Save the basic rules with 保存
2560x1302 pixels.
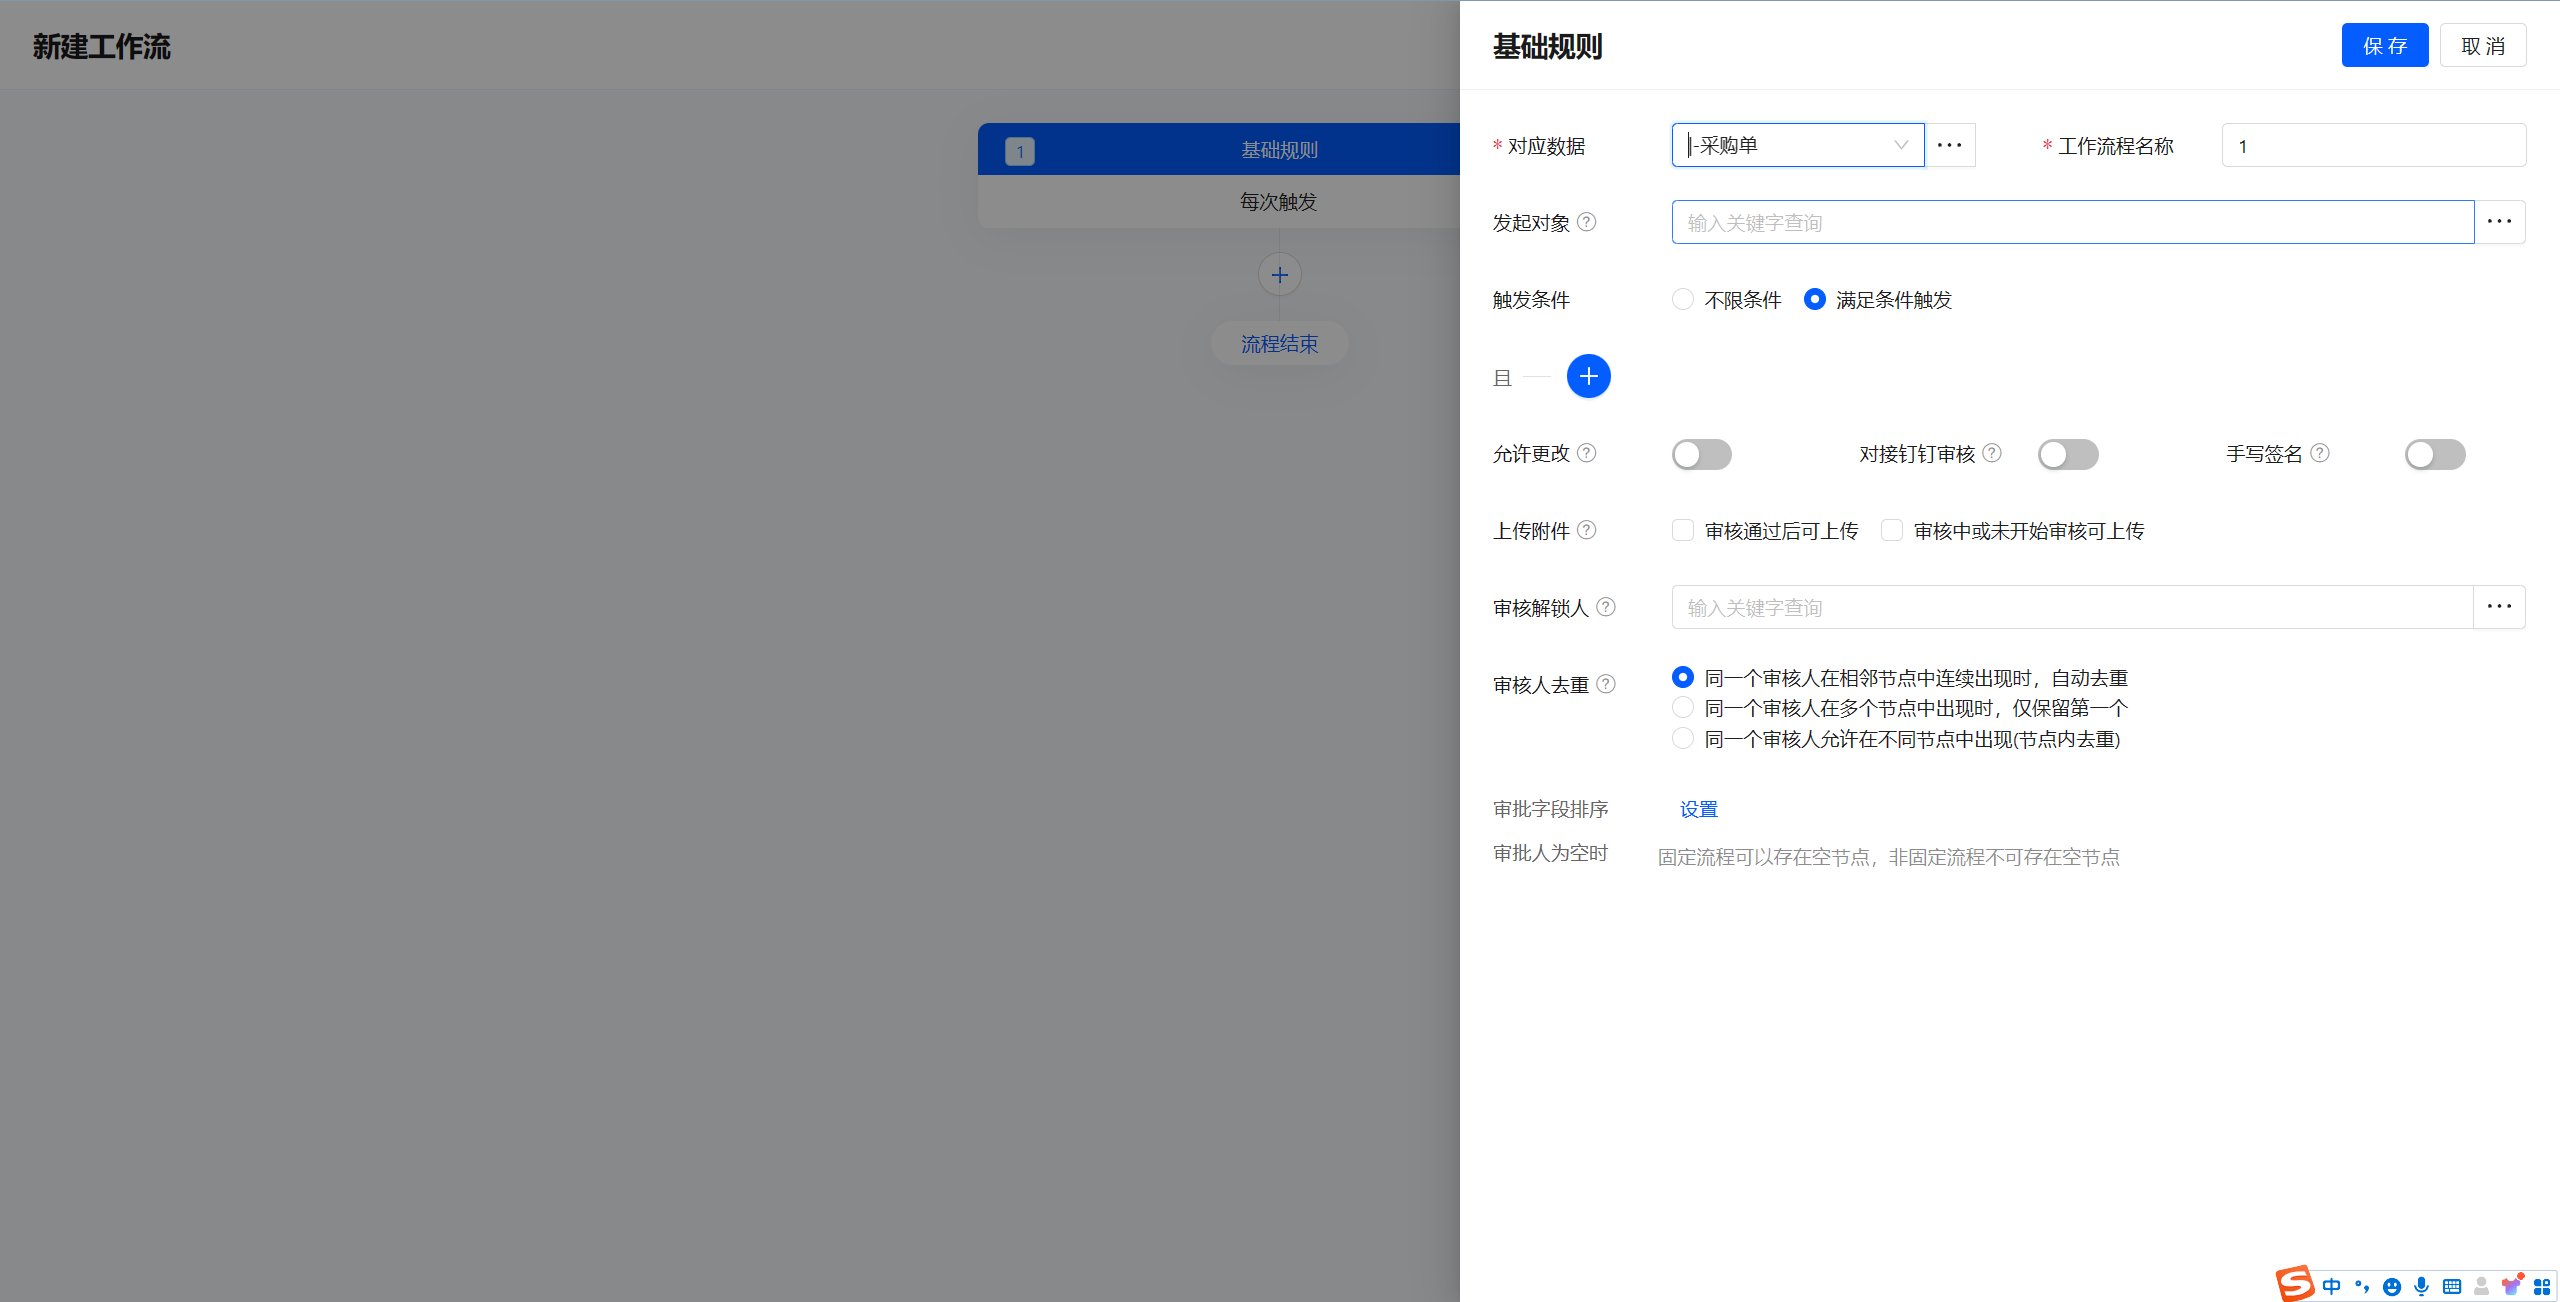[2385, 45]
